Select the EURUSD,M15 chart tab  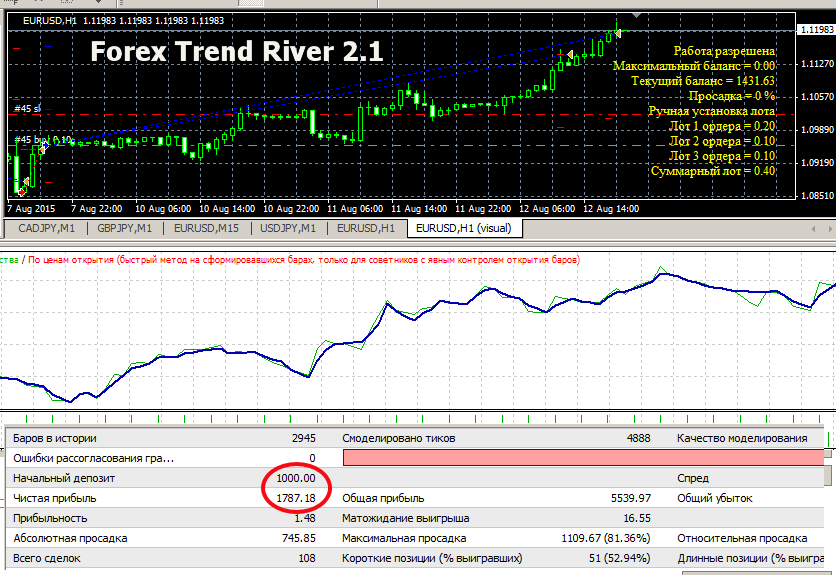(206, 228)
